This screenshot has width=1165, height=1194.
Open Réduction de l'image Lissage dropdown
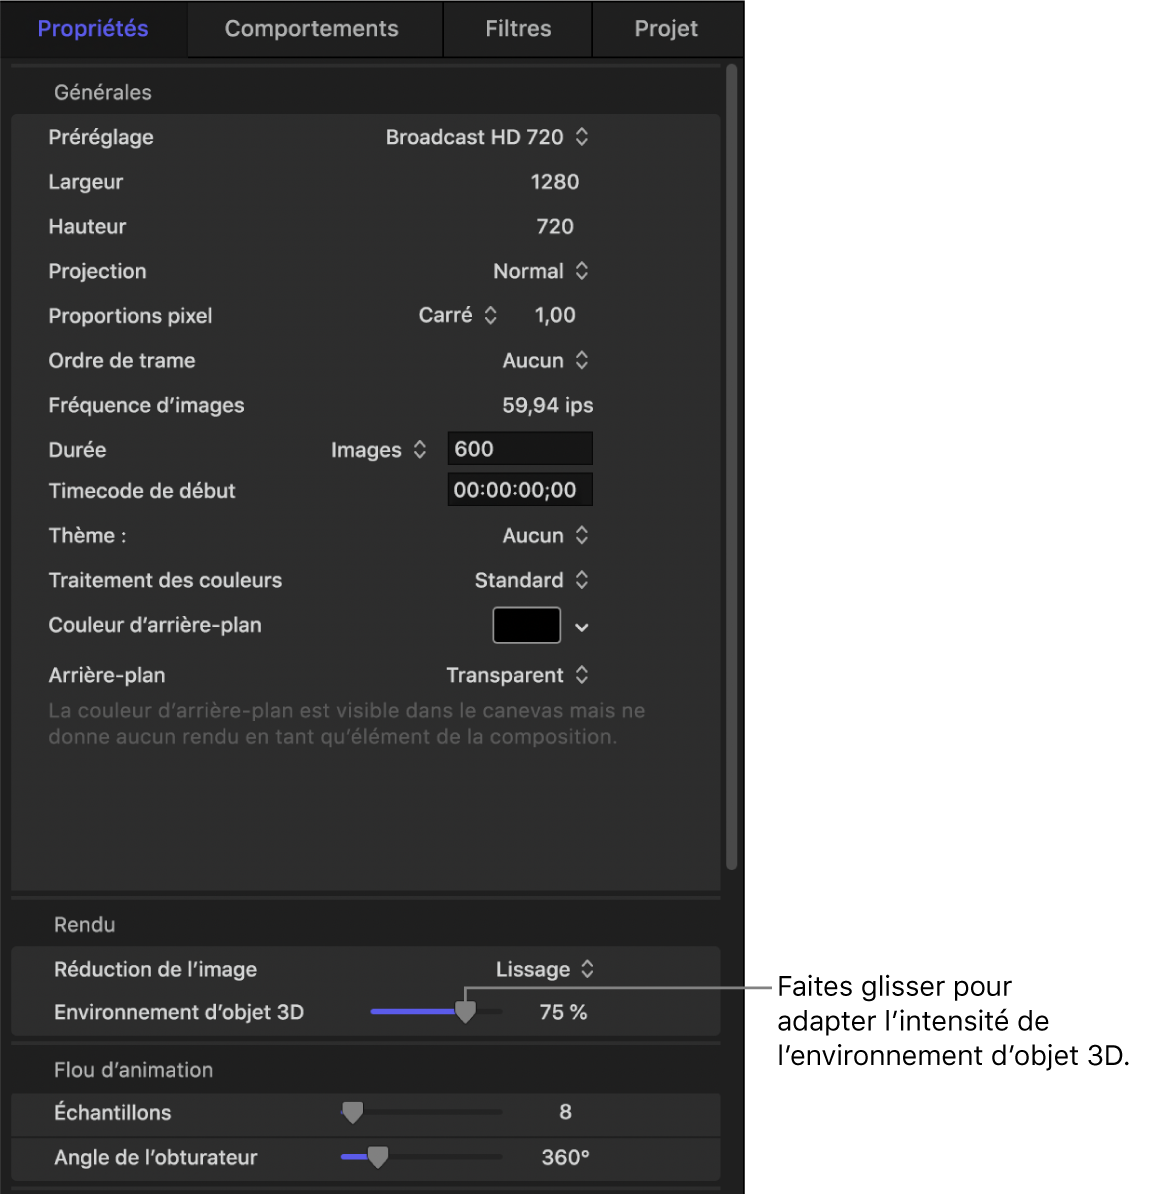(545, 969)
